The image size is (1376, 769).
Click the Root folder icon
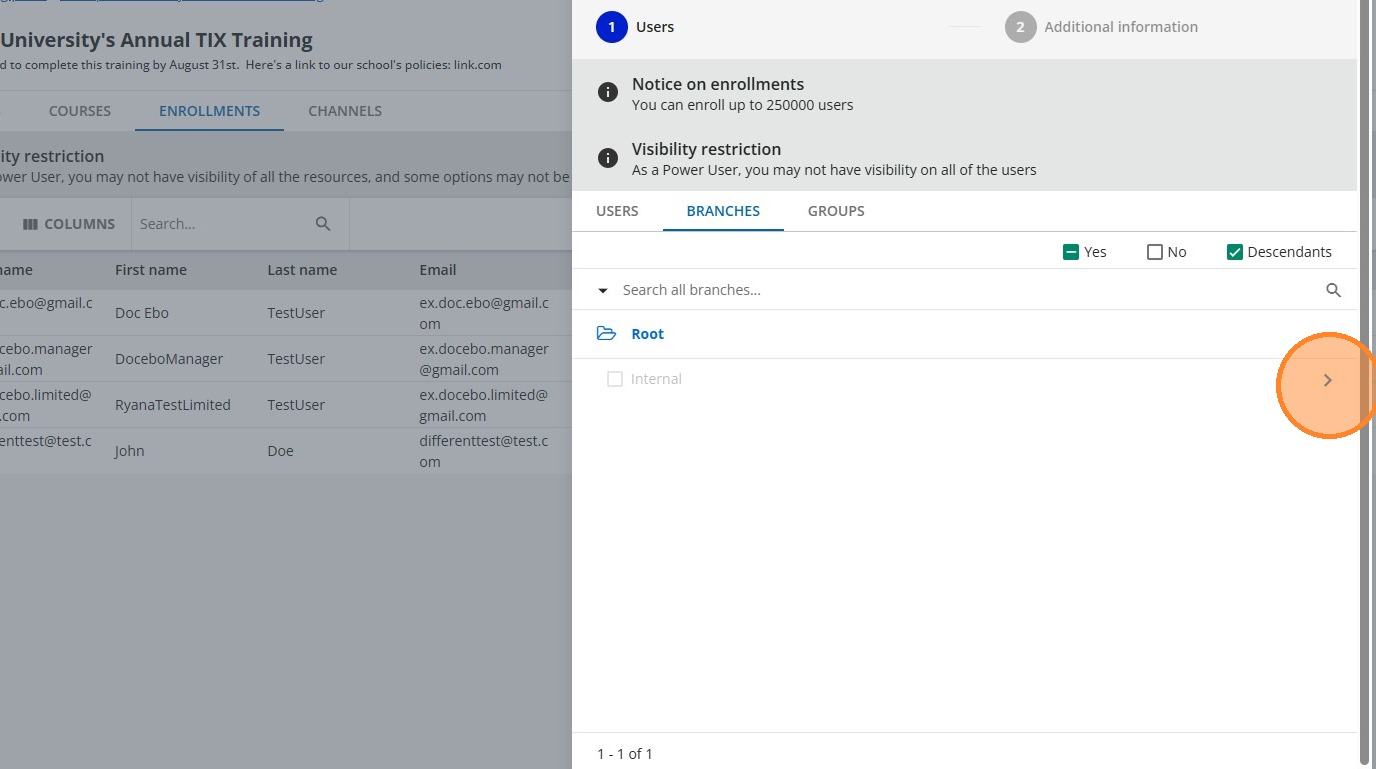click(x=606, y=333)
